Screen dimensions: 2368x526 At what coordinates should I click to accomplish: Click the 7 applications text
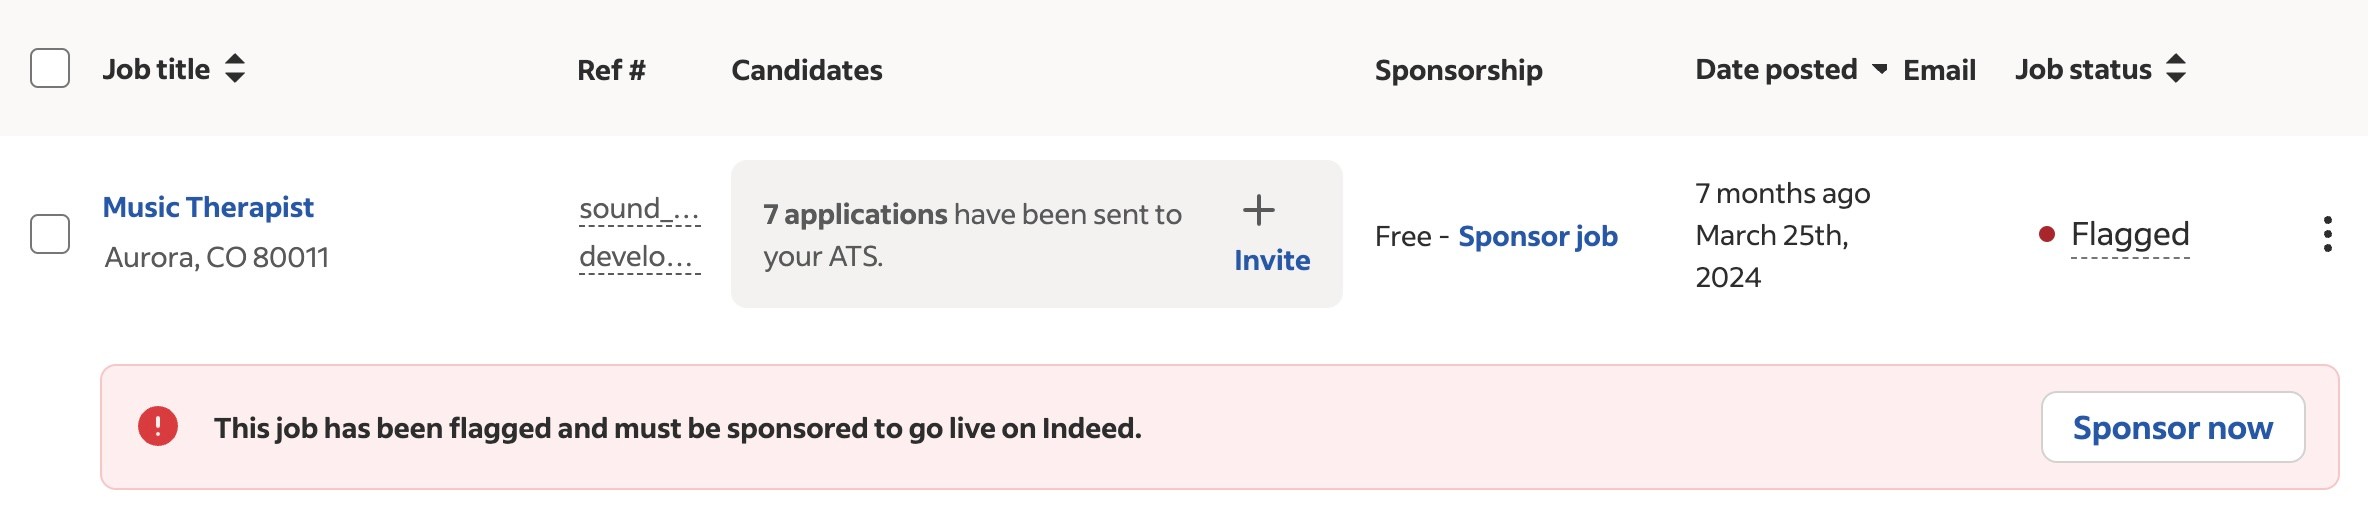[855, 214]
